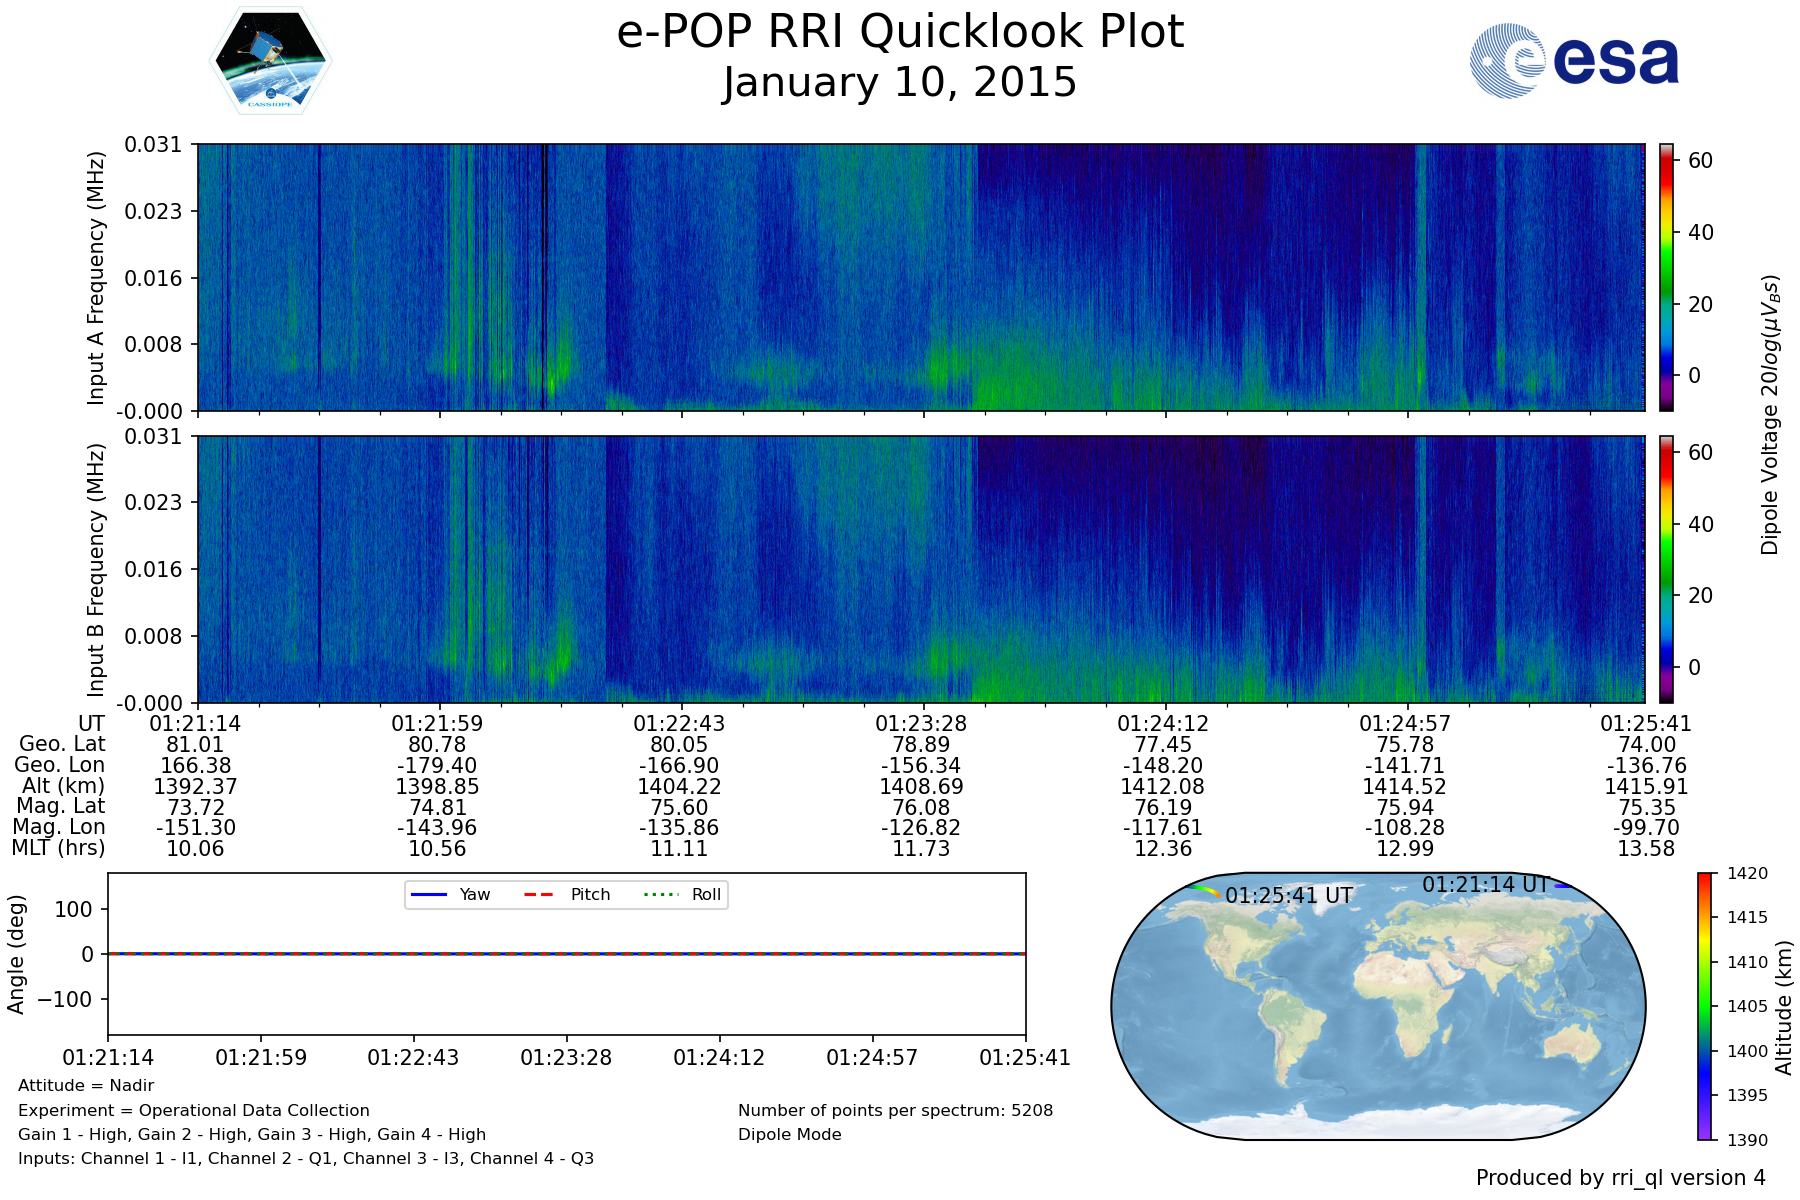Click the Input B dipole voltage colorbar

1666,569
